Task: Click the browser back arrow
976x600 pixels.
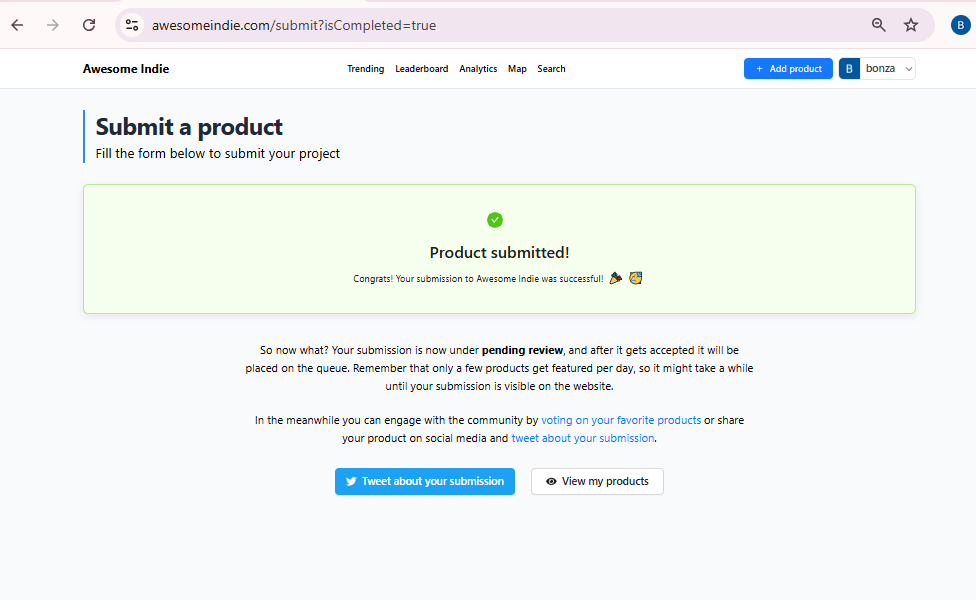Action: 17,25
